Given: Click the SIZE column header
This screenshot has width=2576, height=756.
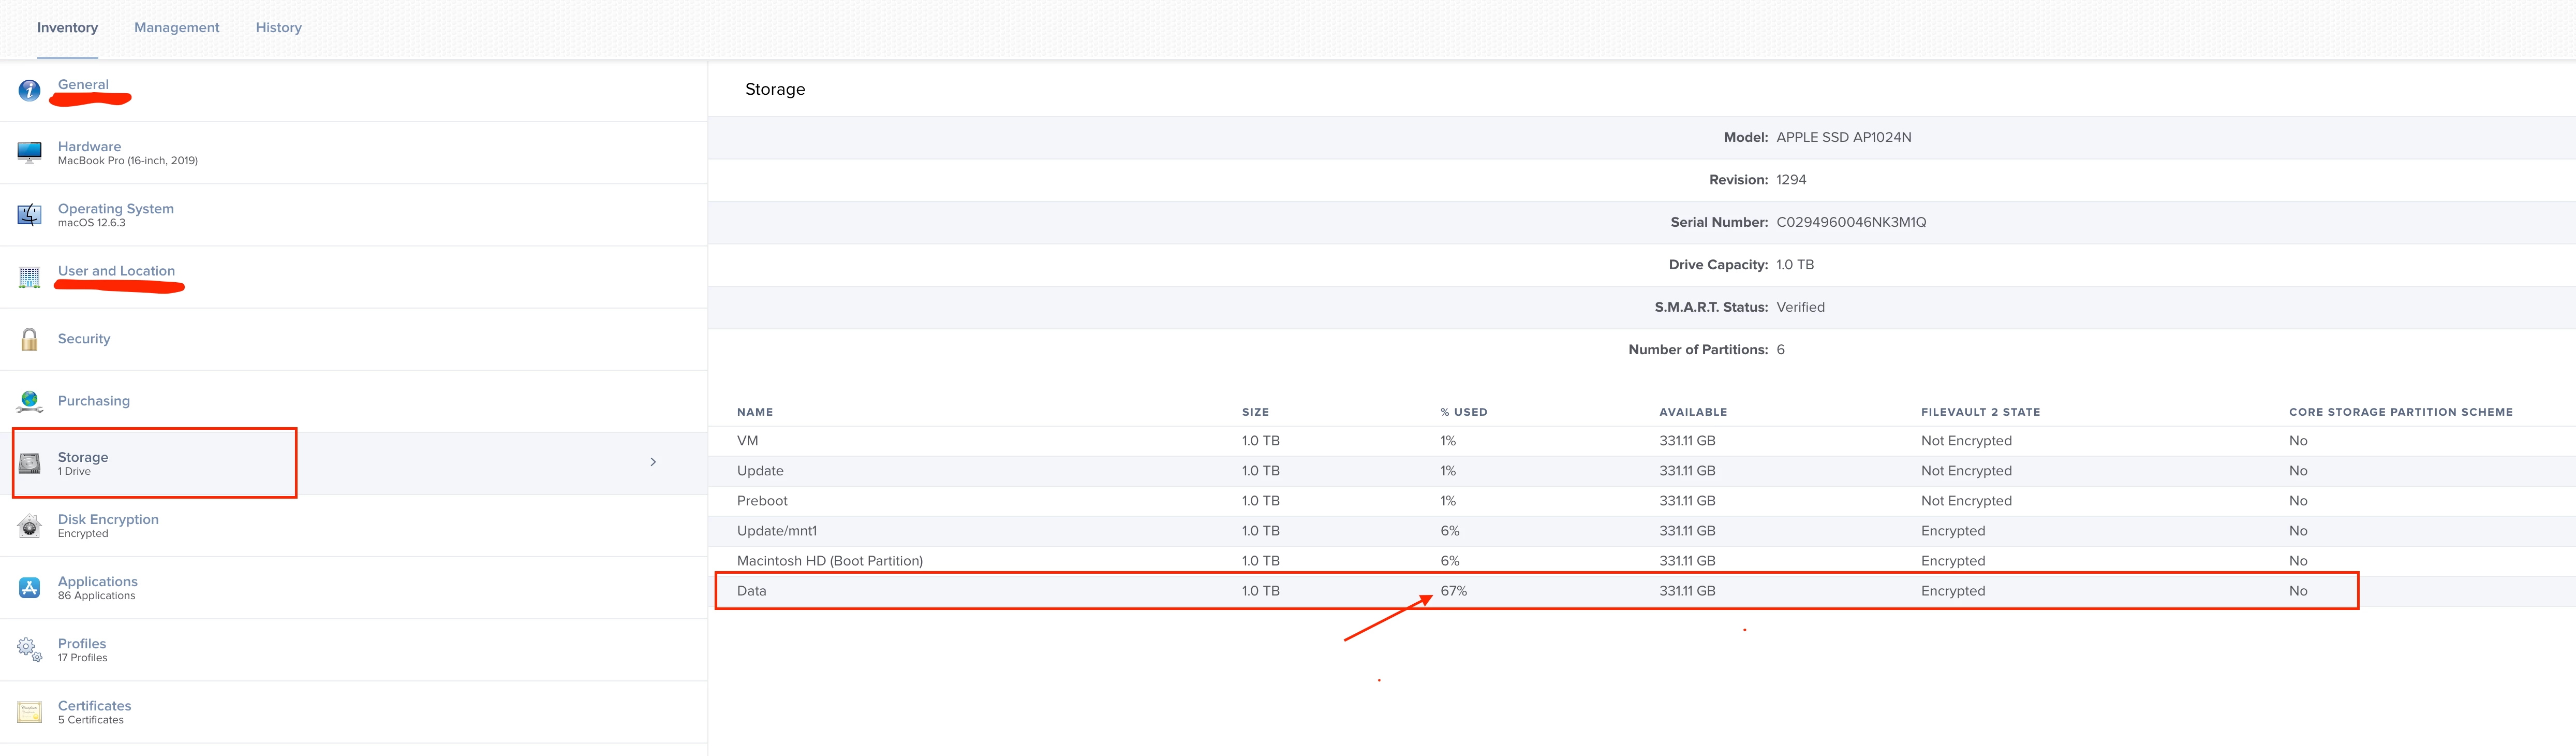Looking at the screenshot, I should point(1255,412).
